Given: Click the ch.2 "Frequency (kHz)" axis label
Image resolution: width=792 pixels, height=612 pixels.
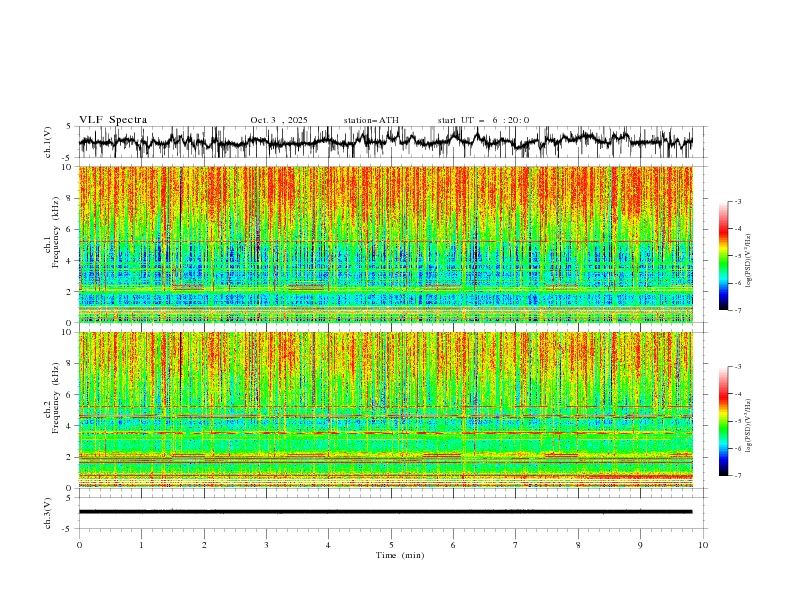Looking at the screenshot, I should (56, 397).
